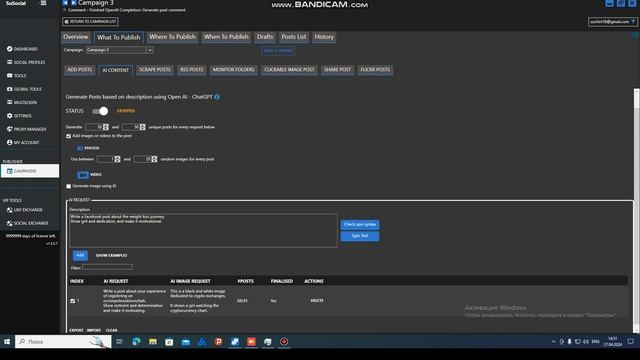
Task: Uncheck the row 1 AI request checkbox
Action: (x=73, y=301)
